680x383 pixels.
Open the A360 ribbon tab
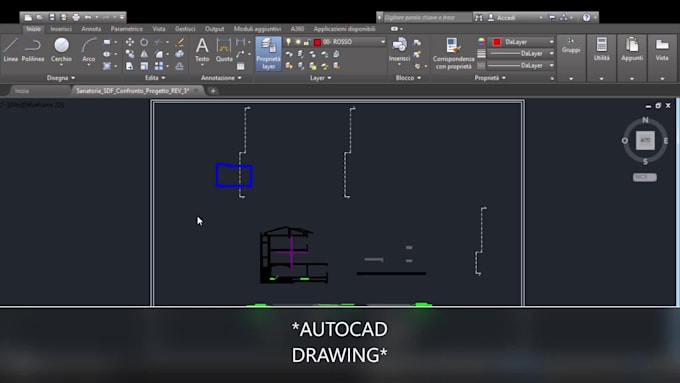[297, 29]
